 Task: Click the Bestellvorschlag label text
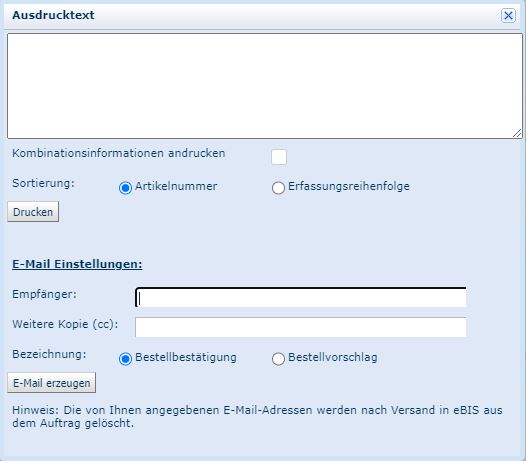[333, 357]
